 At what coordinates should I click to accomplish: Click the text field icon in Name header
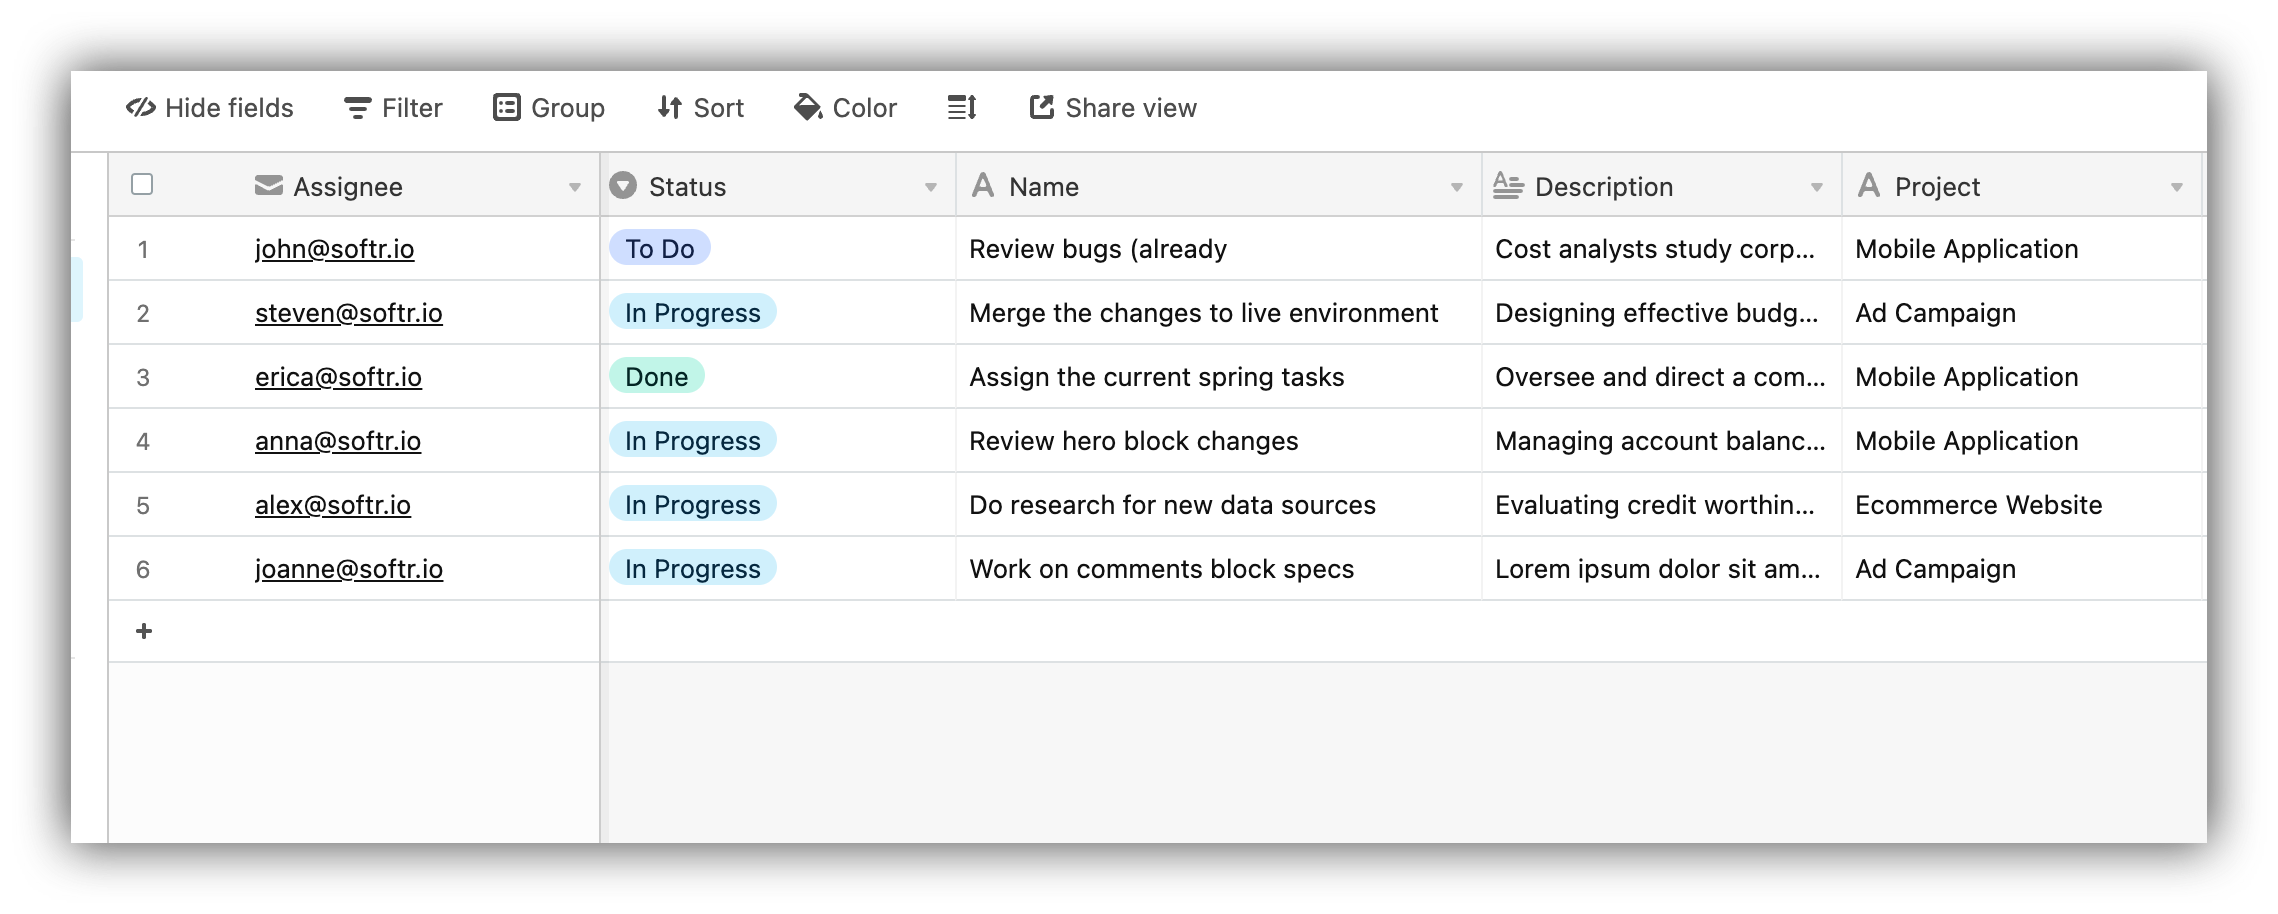click(x=984, y=185)
